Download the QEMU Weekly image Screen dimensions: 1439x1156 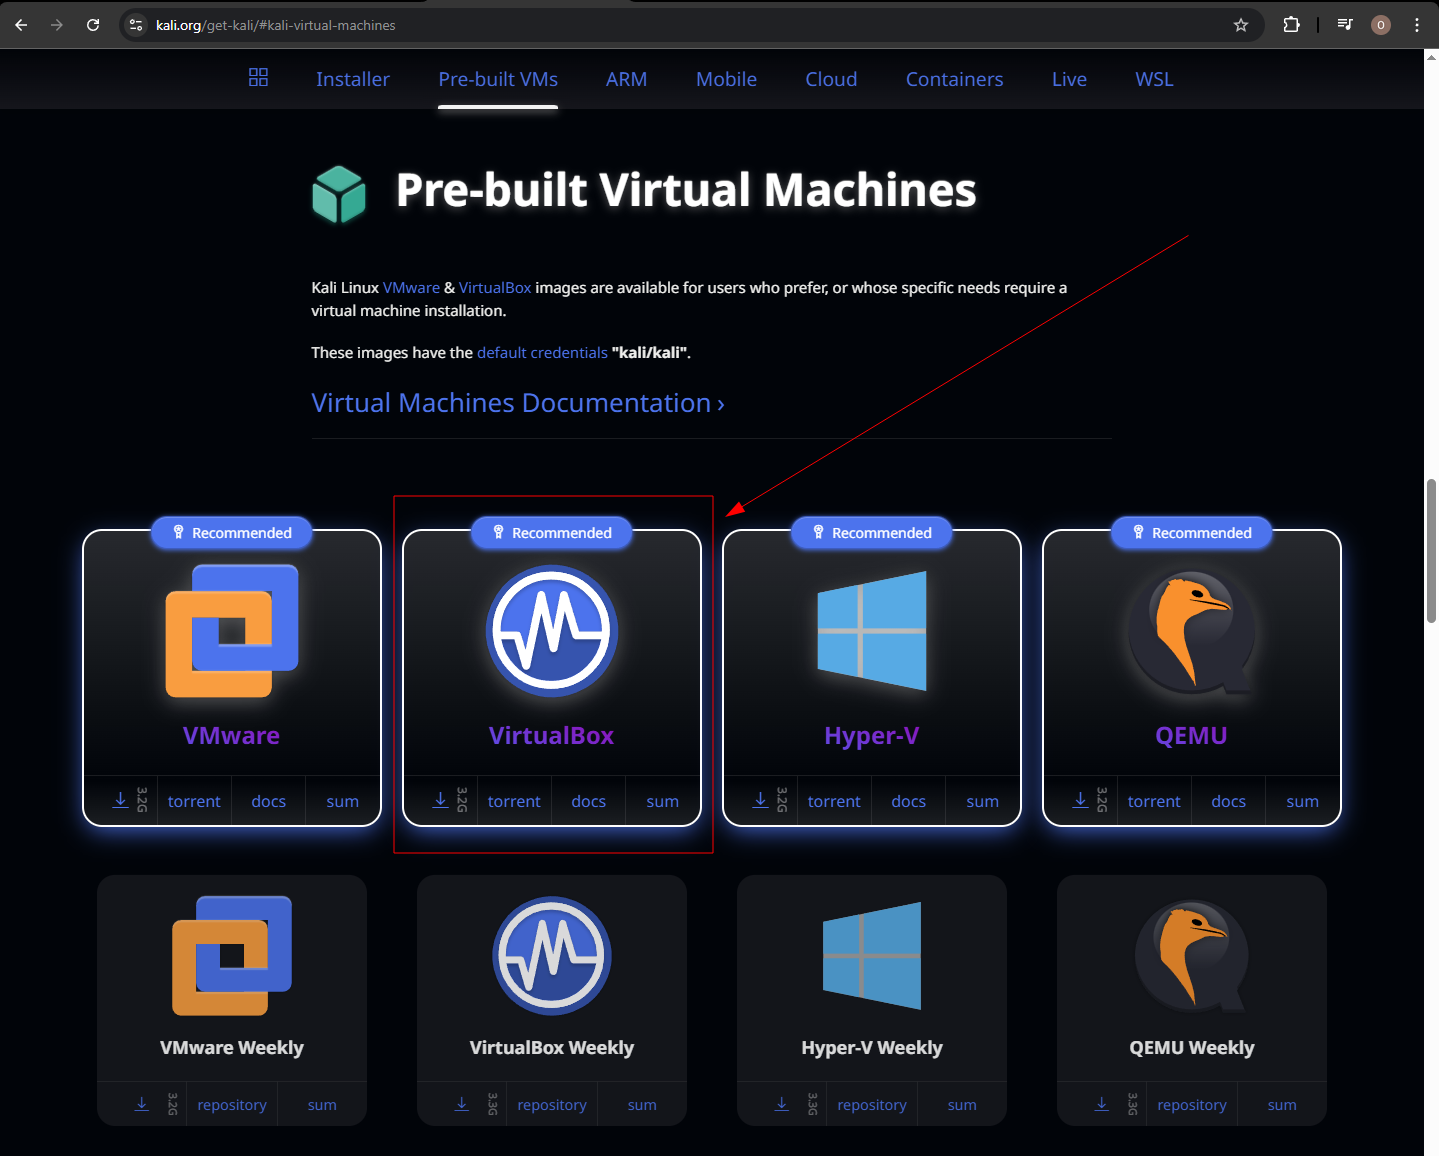coord(1102,1104)
